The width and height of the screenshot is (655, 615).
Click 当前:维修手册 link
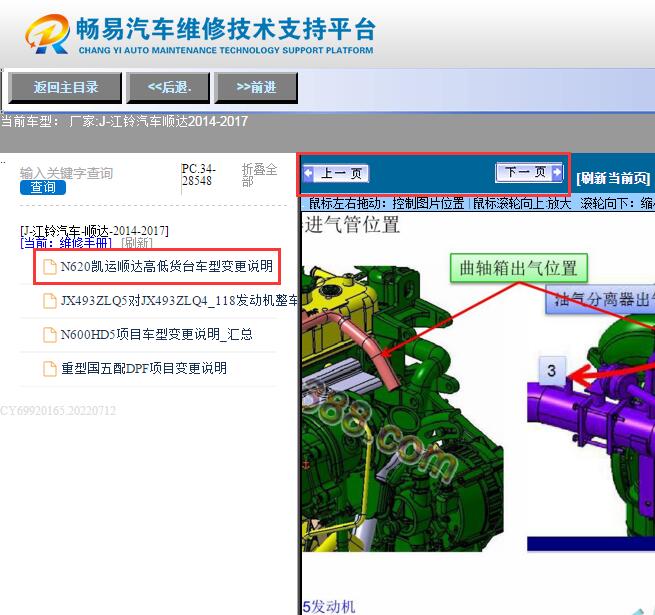pyautogui.click(x=66, y=243)
